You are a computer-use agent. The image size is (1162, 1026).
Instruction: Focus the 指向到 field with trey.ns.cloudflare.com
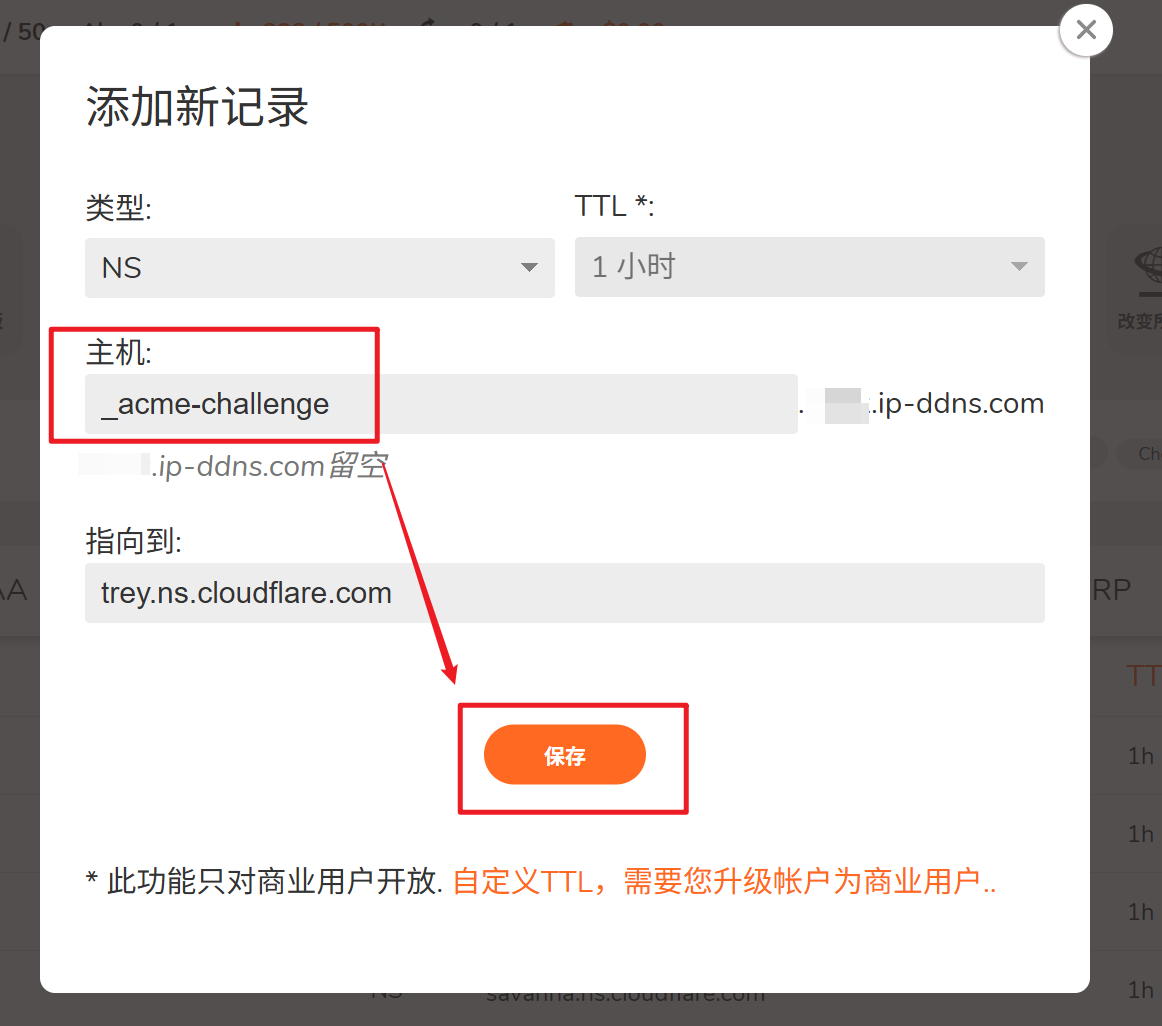tap(565, 593)
